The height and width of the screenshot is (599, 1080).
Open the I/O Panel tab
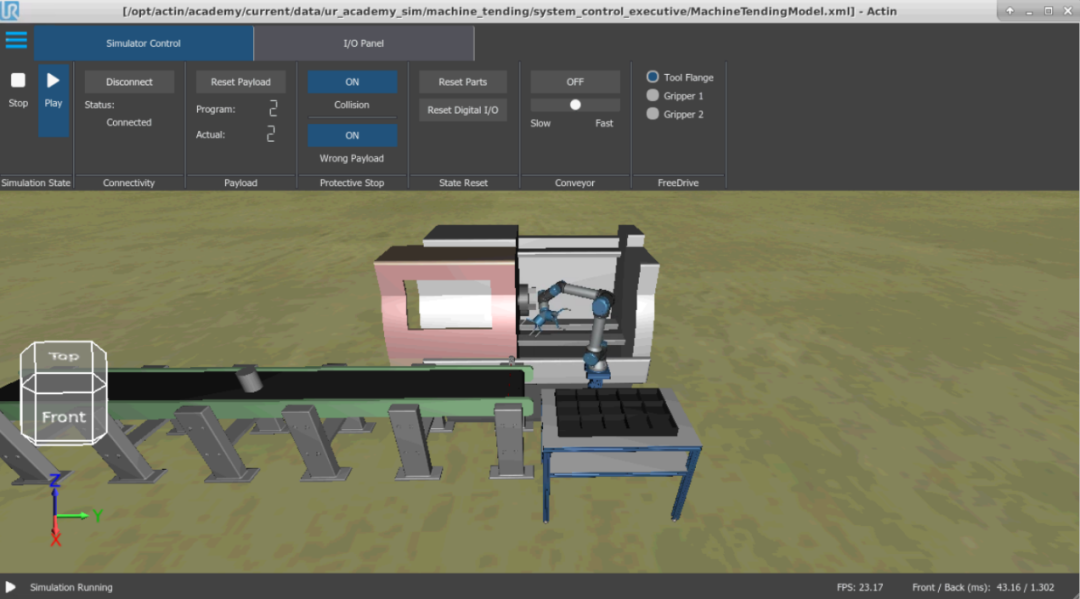pos(364,43)
